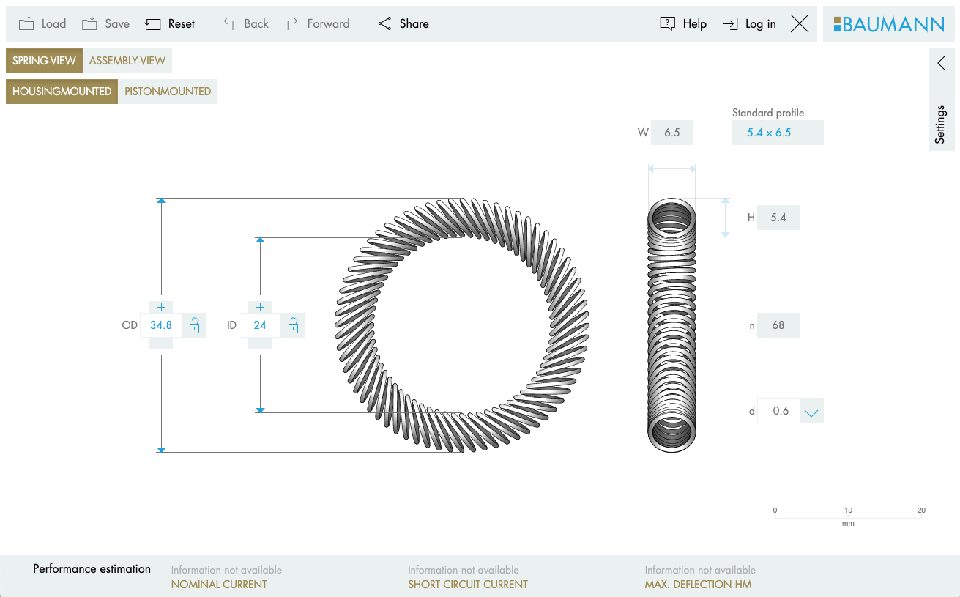Screen dimensions: 960x597
Task: Click the Performance estimation label
Action: tap(92, 569)
